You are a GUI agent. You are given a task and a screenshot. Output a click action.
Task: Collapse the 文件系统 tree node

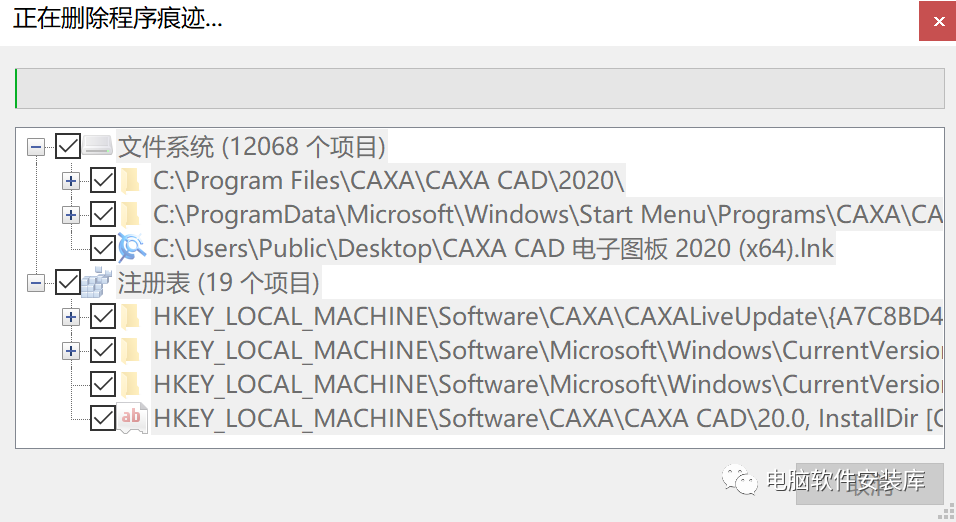[x=36, y=147]
